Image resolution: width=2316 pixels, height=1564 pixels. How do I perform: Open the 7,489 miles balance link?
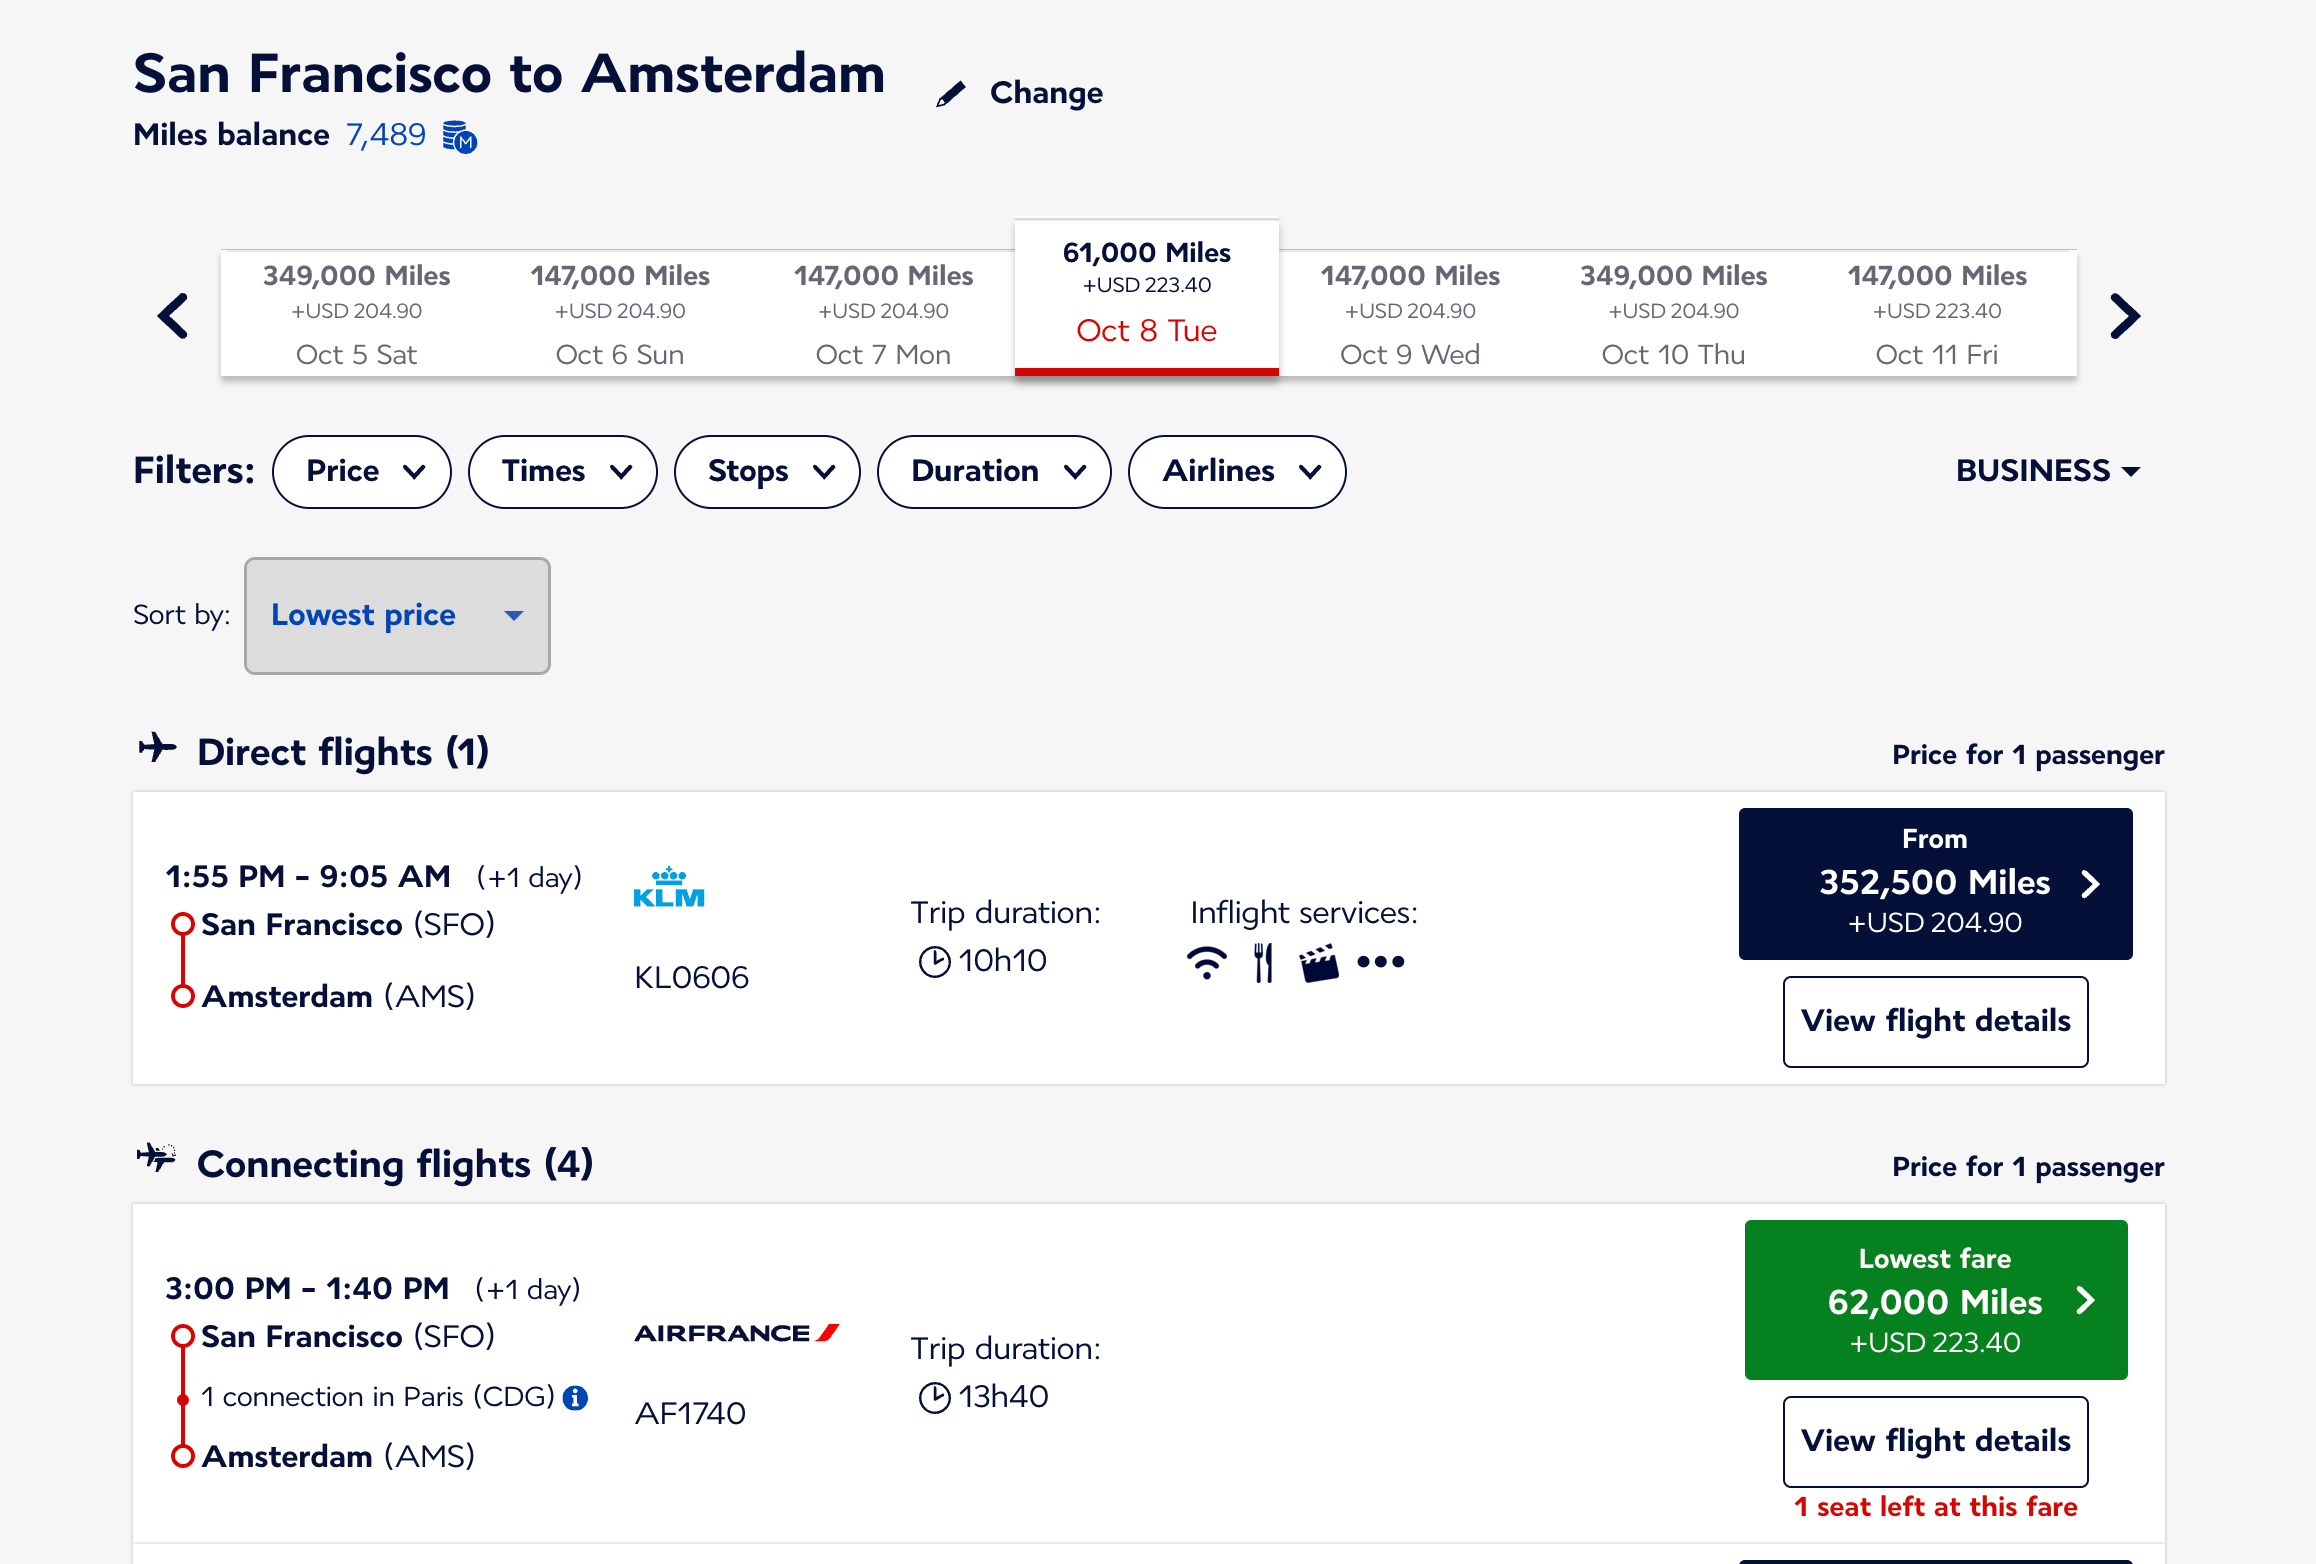tap(384, 135)
